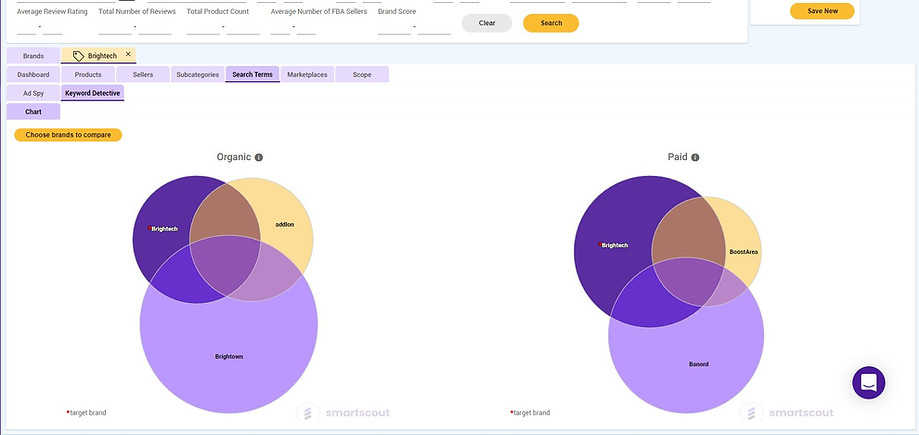The width and height of the screenshot is (919, 435).
Task: Open the Subcategories tab
Action: pos(198,74)
